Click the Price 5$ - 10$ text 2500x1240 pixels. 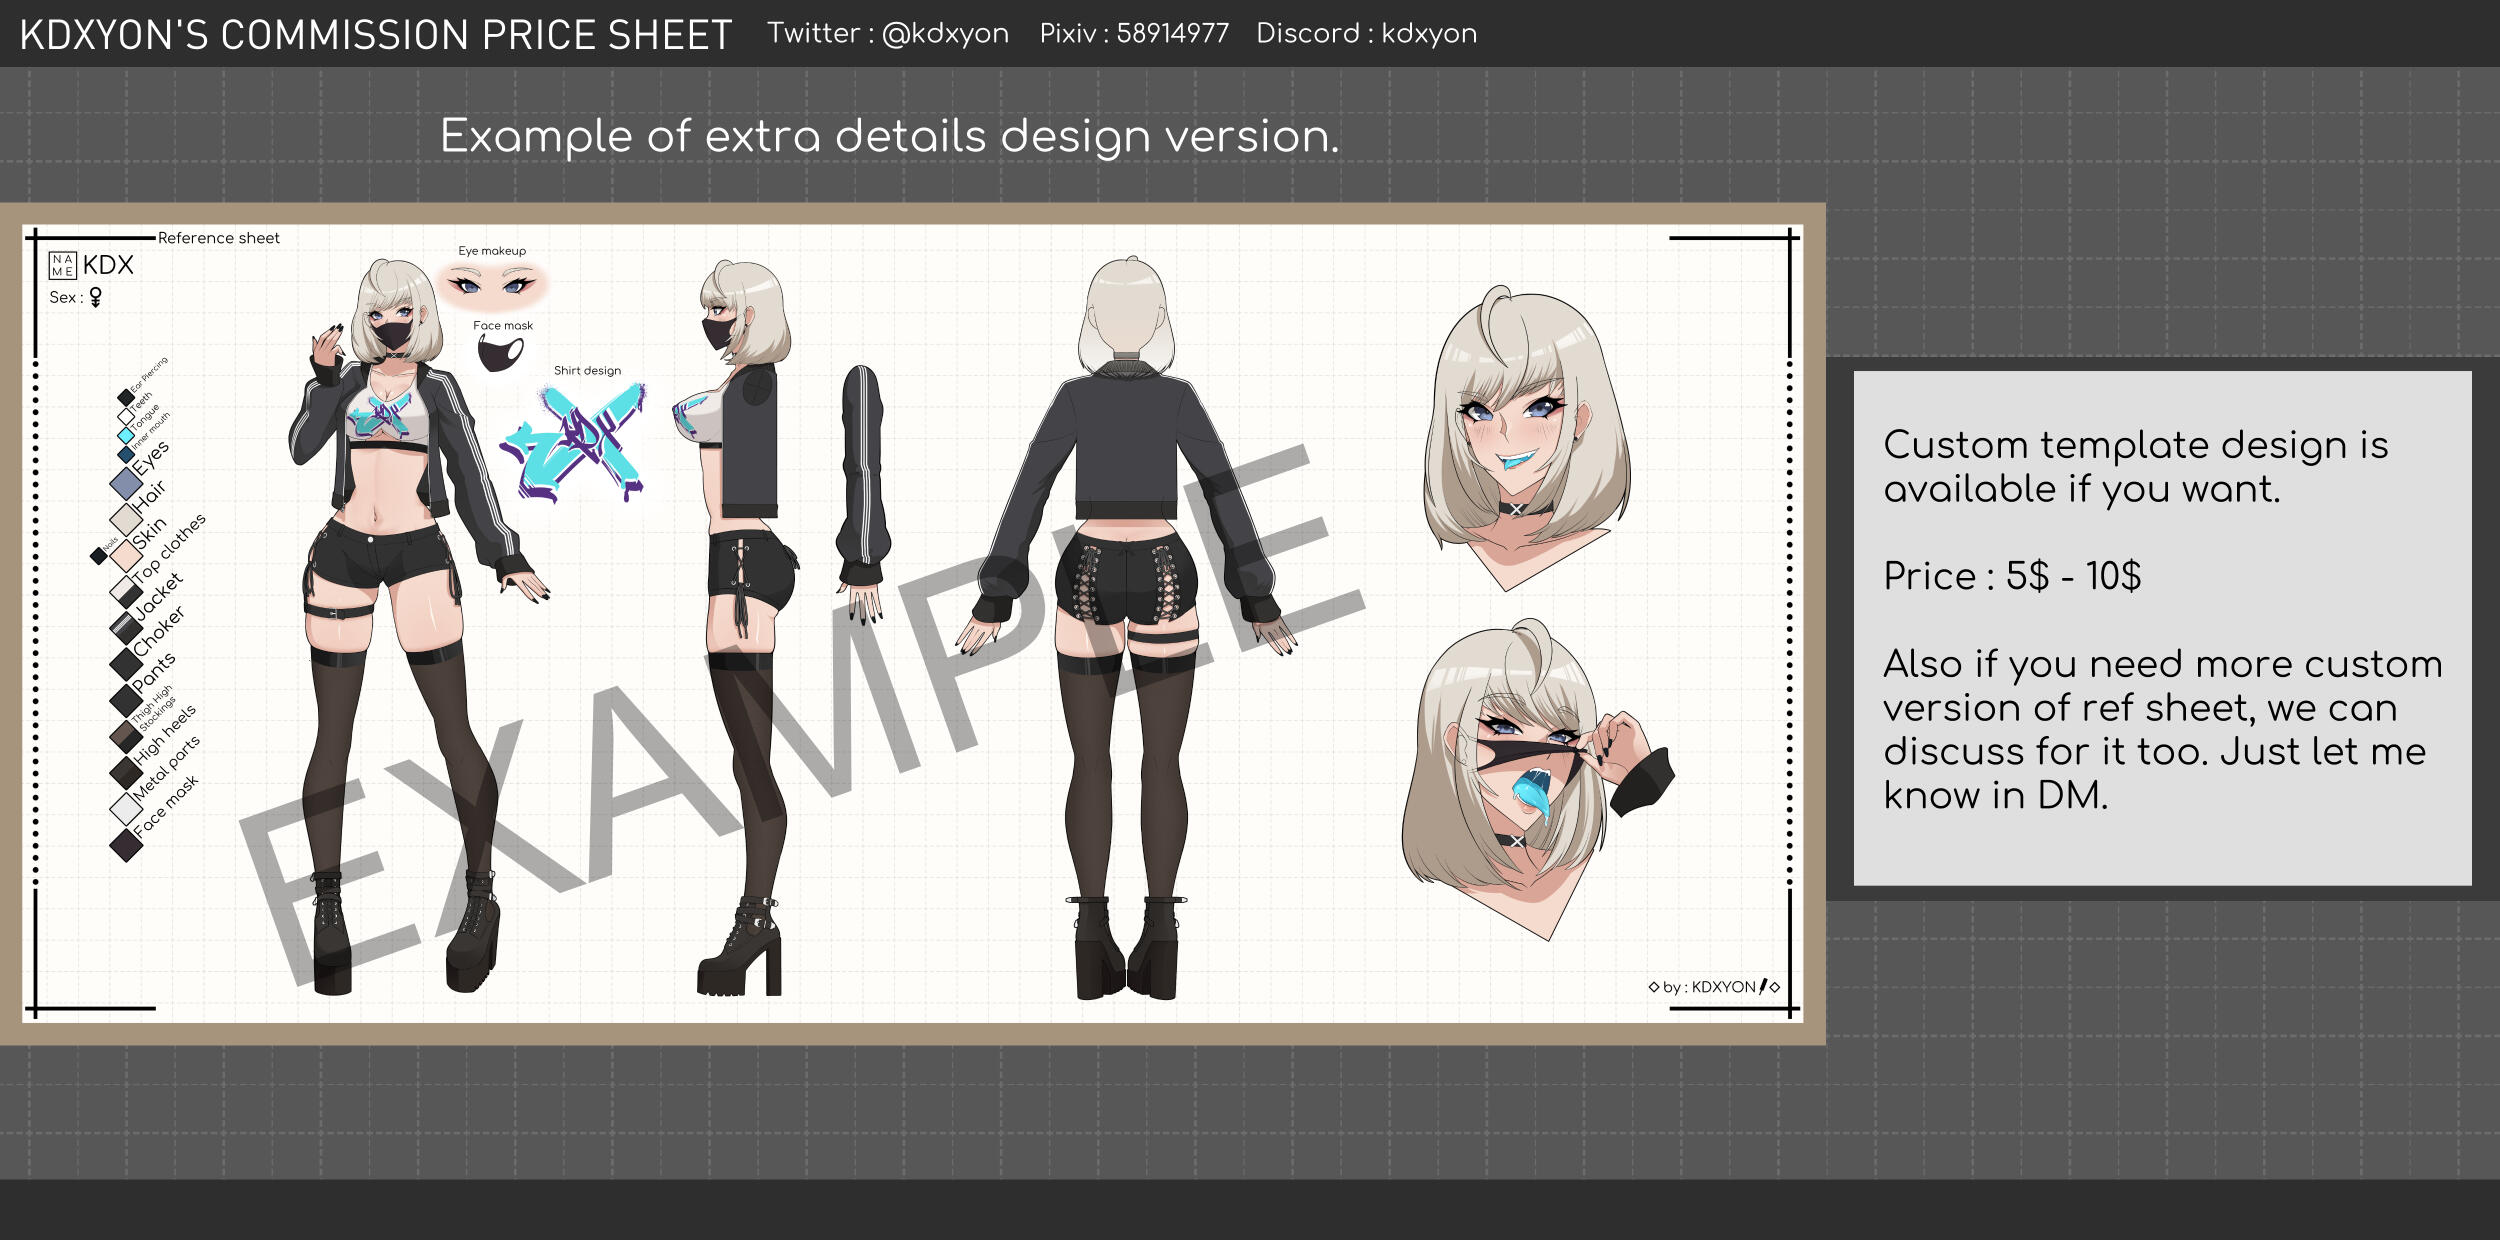point(2011,576)
